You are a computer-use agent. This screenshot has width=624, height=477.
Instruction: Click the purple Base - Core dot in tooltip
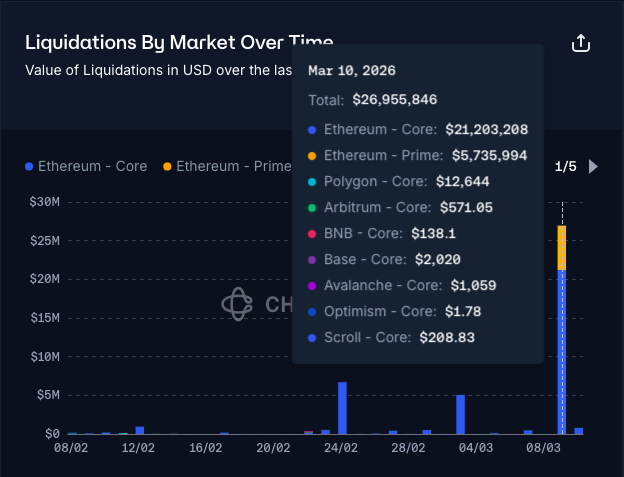point(312,260)
